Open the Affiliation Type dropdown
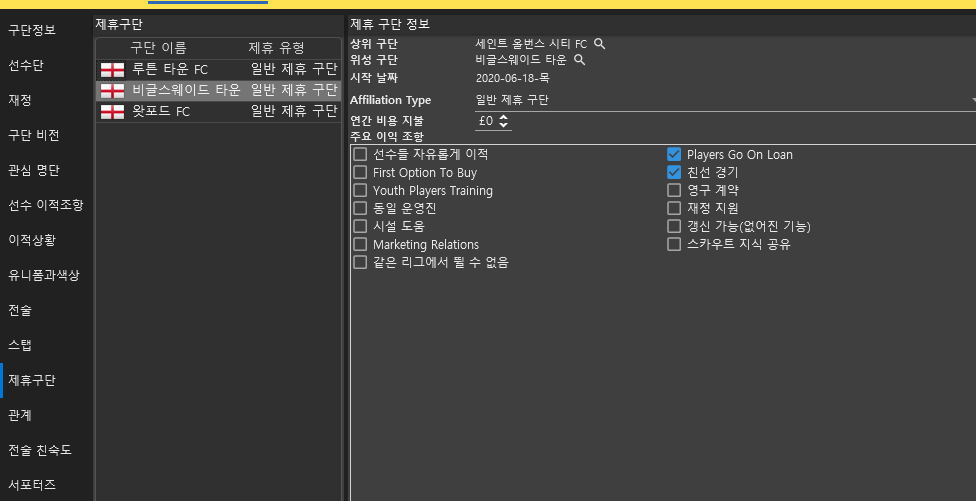 (725, 101)
